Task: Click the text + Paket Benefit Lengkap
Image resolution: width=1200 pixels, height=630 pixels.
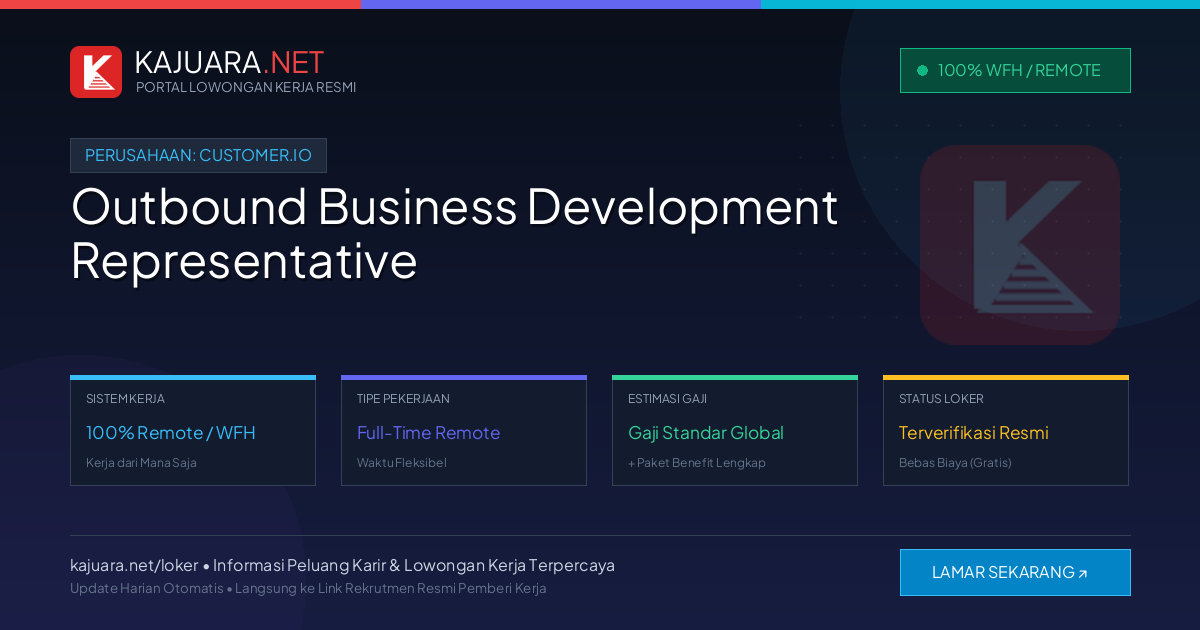Action: coord(697,463)
